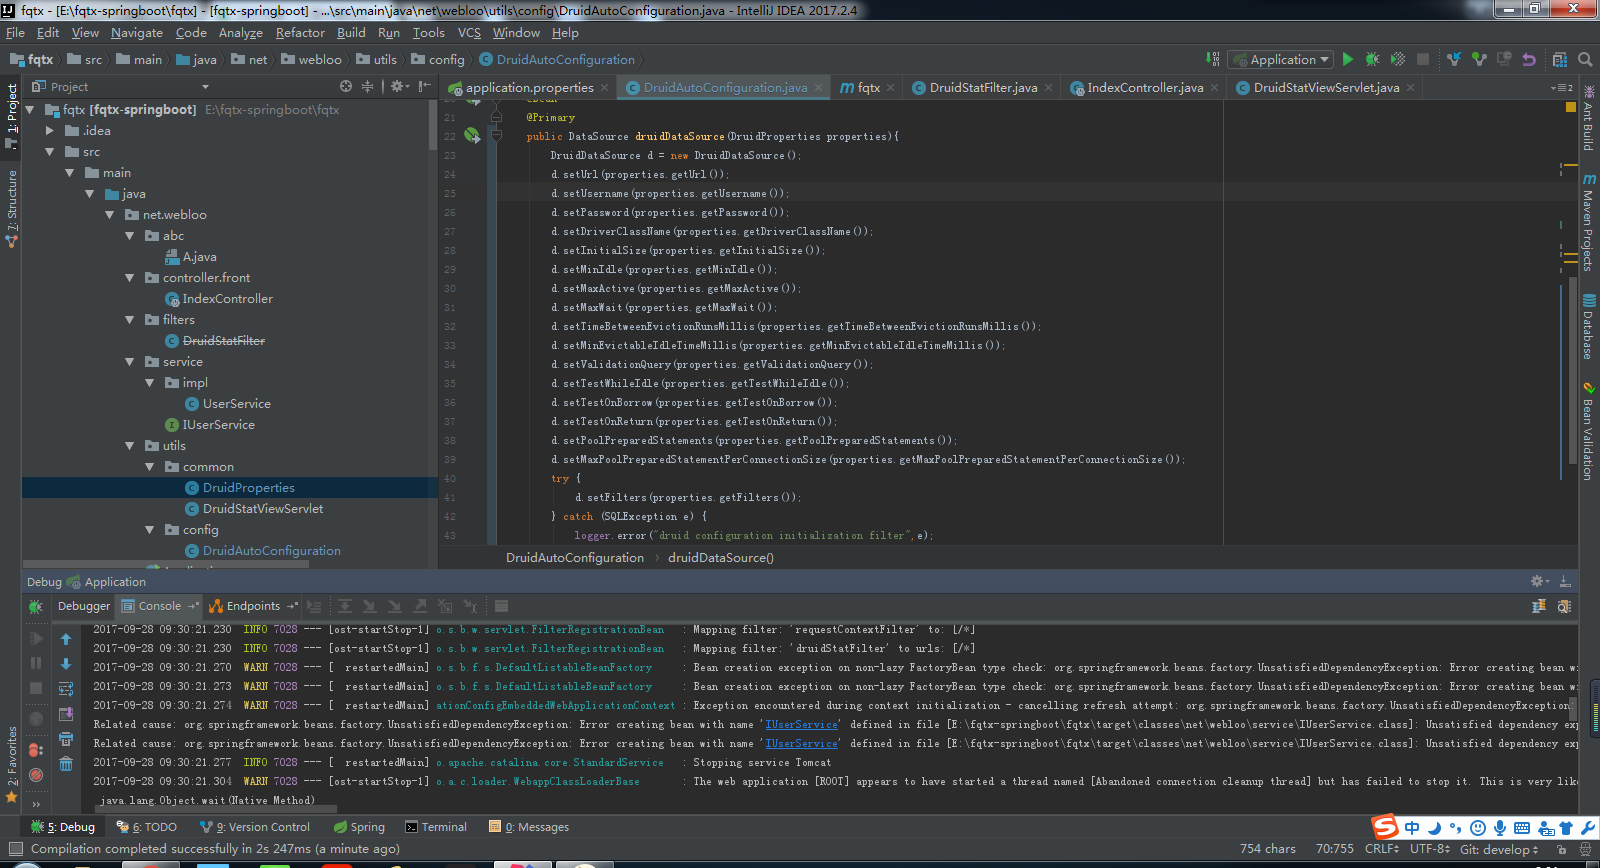Click the Search Everywhere magnifier
The image size is (1600, 868).
click(x=1585, y=60)
